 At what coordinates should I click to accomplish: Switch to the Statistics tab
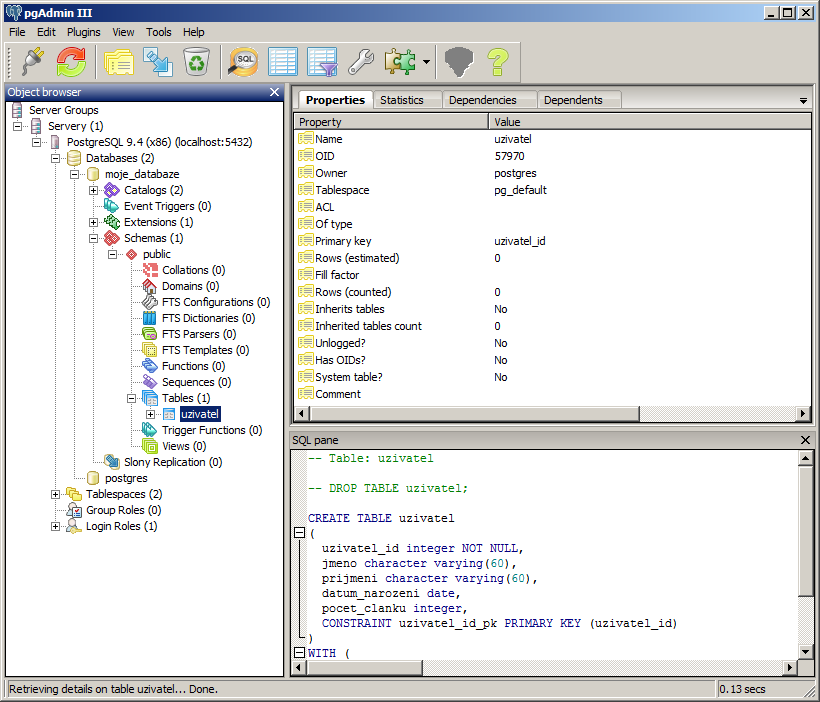(x=402, y=100)
